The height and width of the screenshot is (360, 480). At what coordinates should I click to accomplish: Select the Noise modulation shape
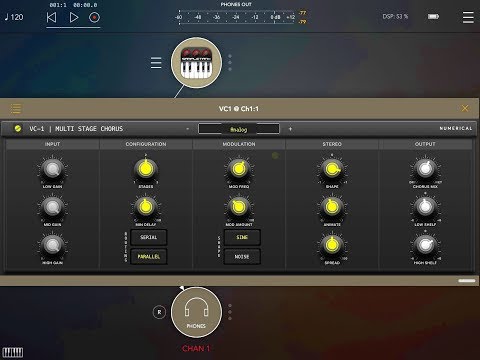point(242,256)
